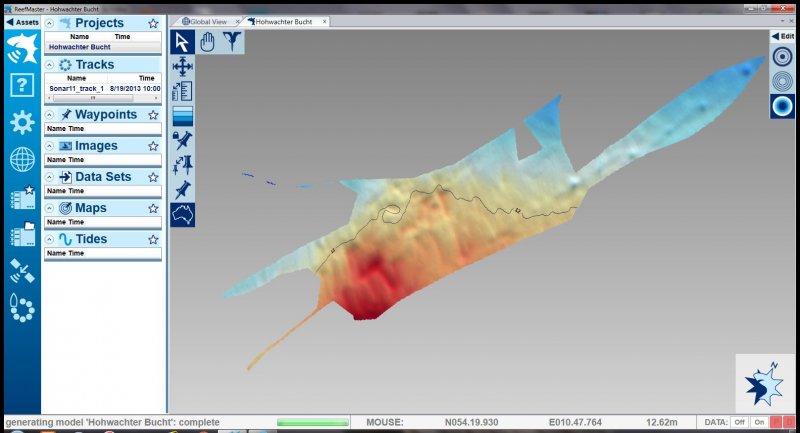Click the Tracks horizontal scrollbar thumb
The image size is (800, 433).
tap(93, 98)
